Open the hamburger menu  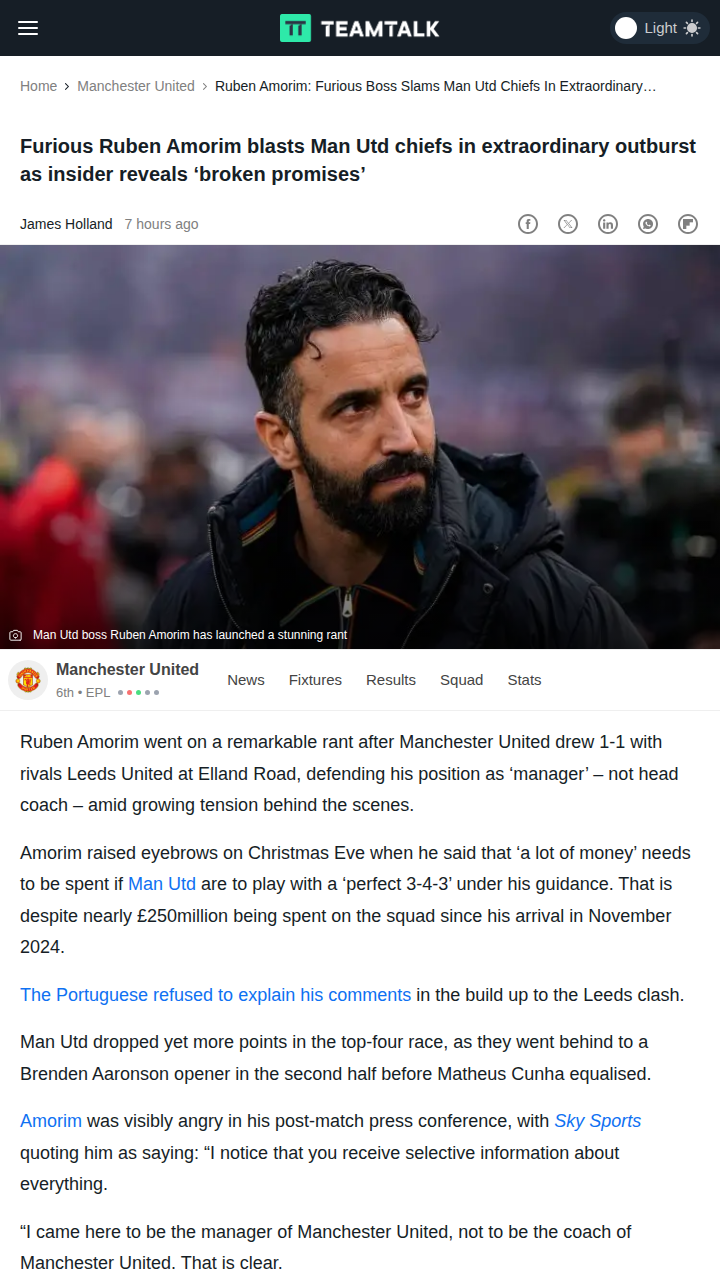28,28
